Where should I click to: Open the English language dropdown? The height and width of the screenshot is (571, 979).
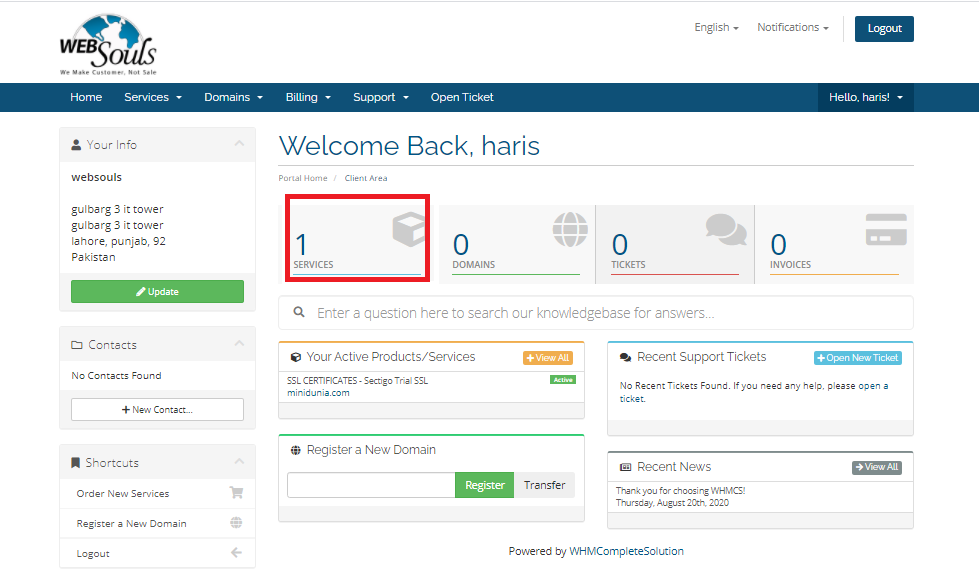[x=716, y=28]
